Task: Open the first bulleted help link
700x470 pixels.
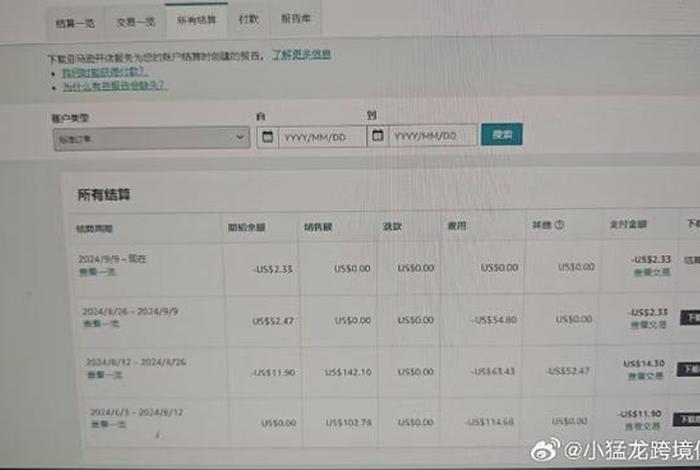Action: click(105, 72)
